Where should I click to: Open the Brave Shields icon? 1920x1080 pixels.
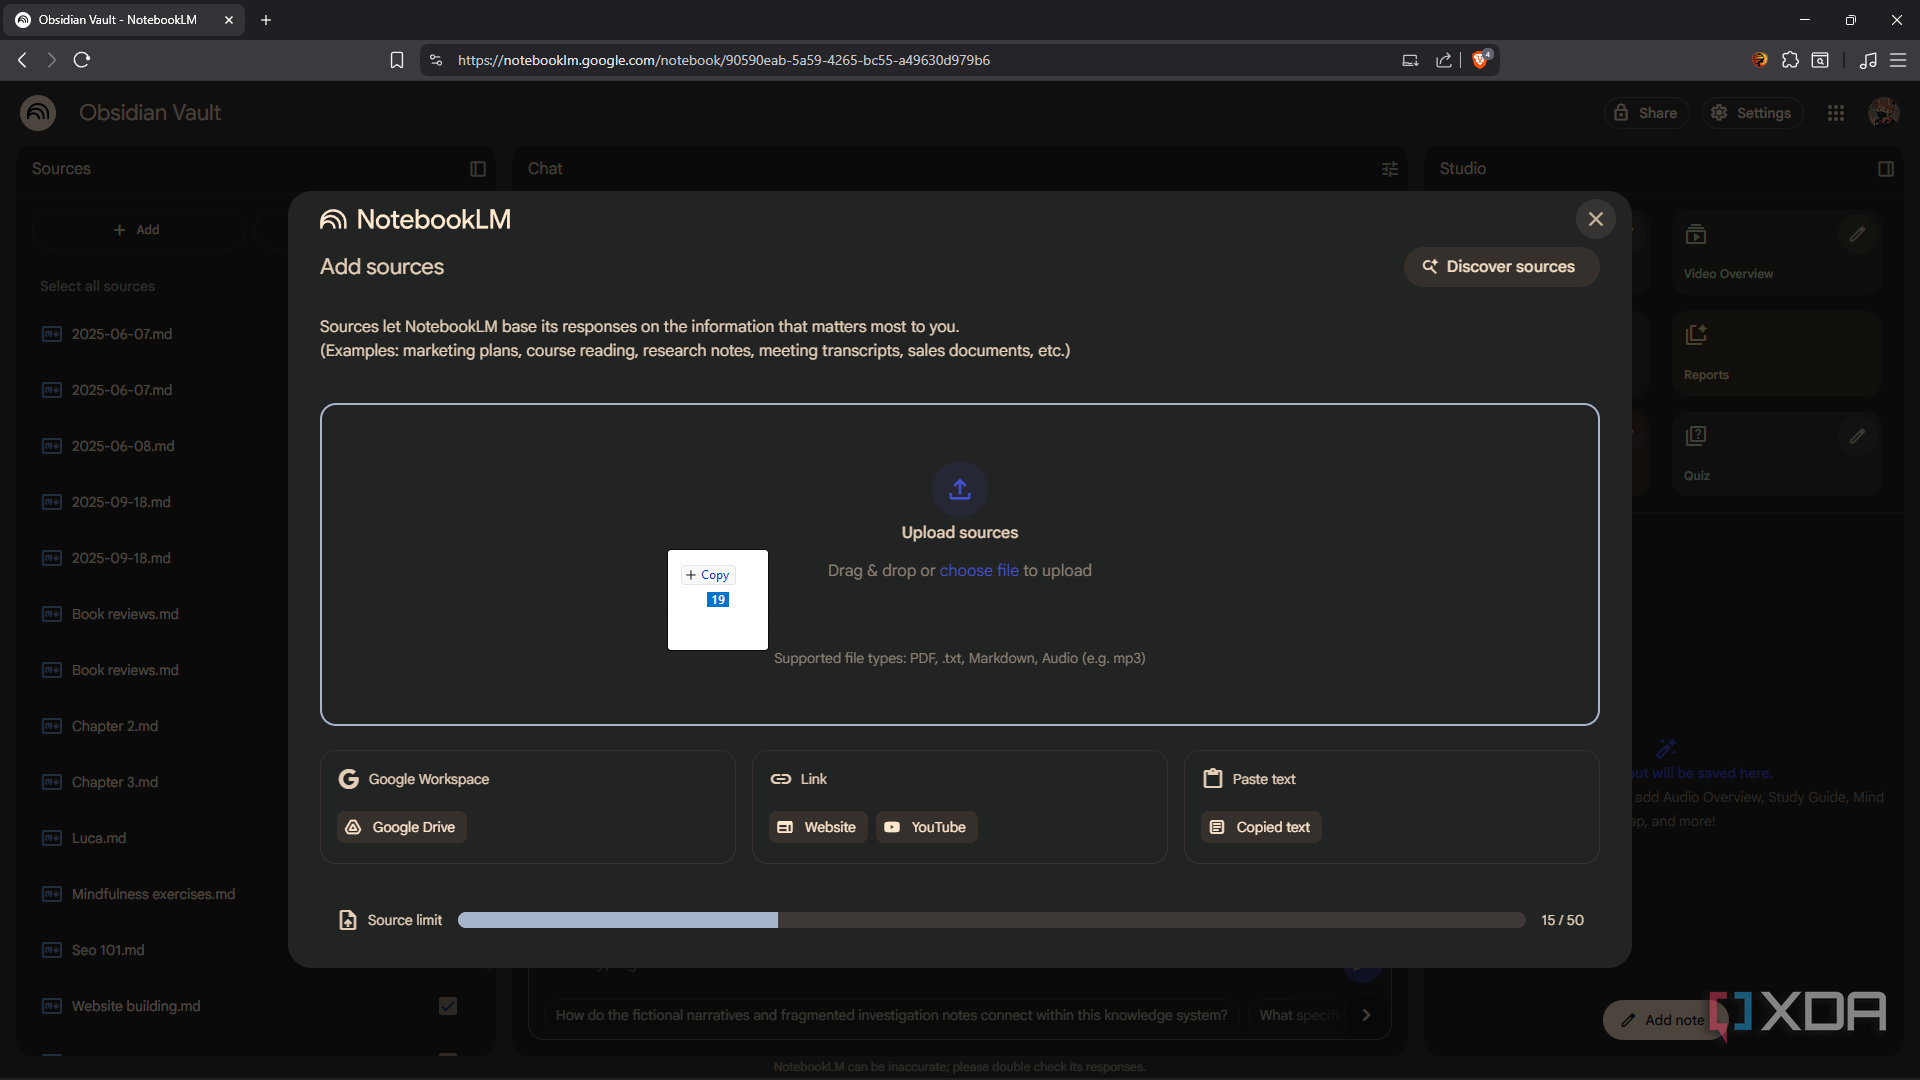1481,60
